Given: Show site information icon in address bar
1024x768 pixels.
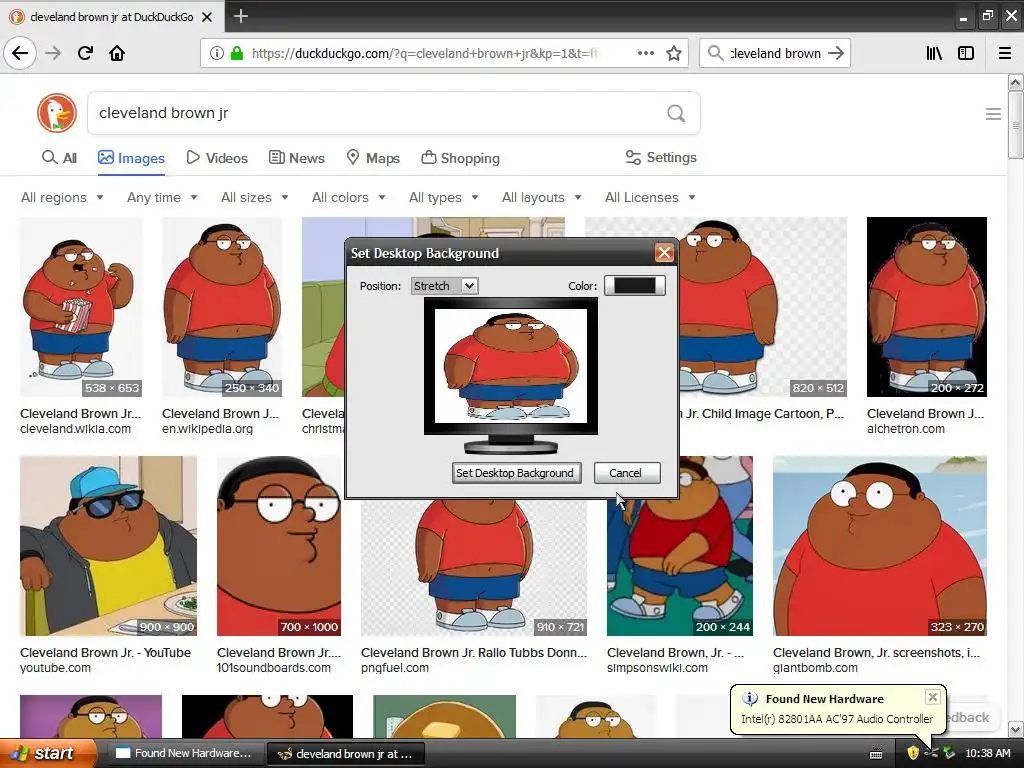Looking at the screenshot, I should [216, 53].
